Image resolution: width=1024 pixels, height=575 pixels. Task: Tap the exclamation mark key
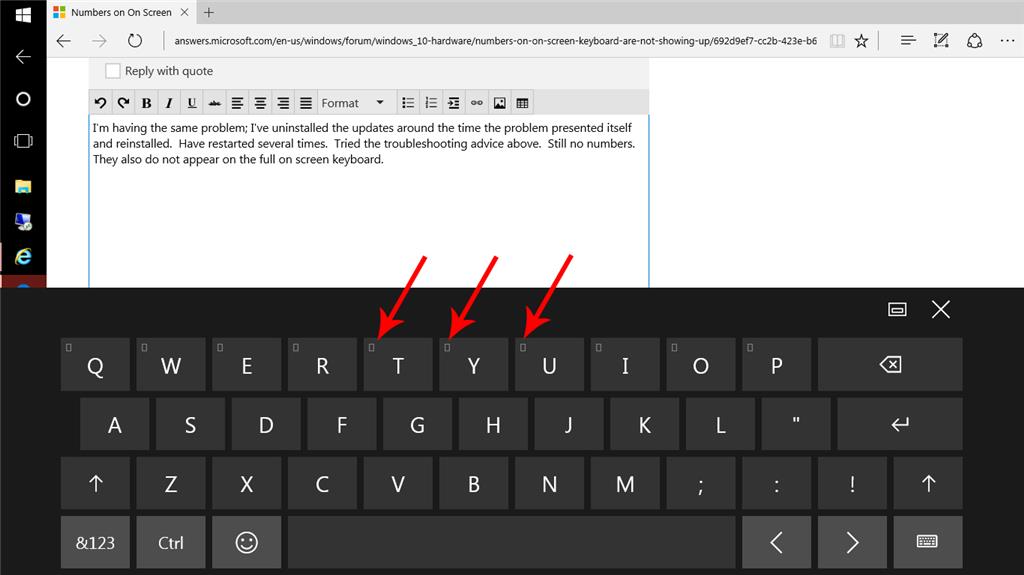pyautogui.click(x=852, y=483)
